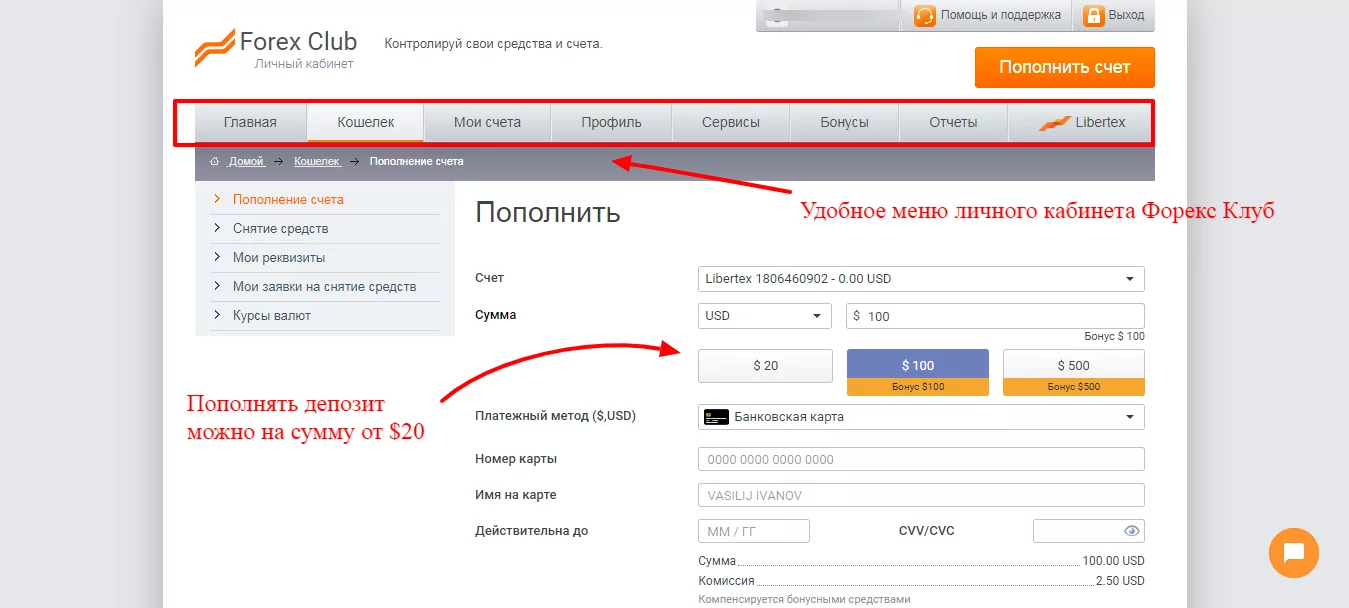
Task: Open the Счет account dropdown
Action: tap(921, 279)
